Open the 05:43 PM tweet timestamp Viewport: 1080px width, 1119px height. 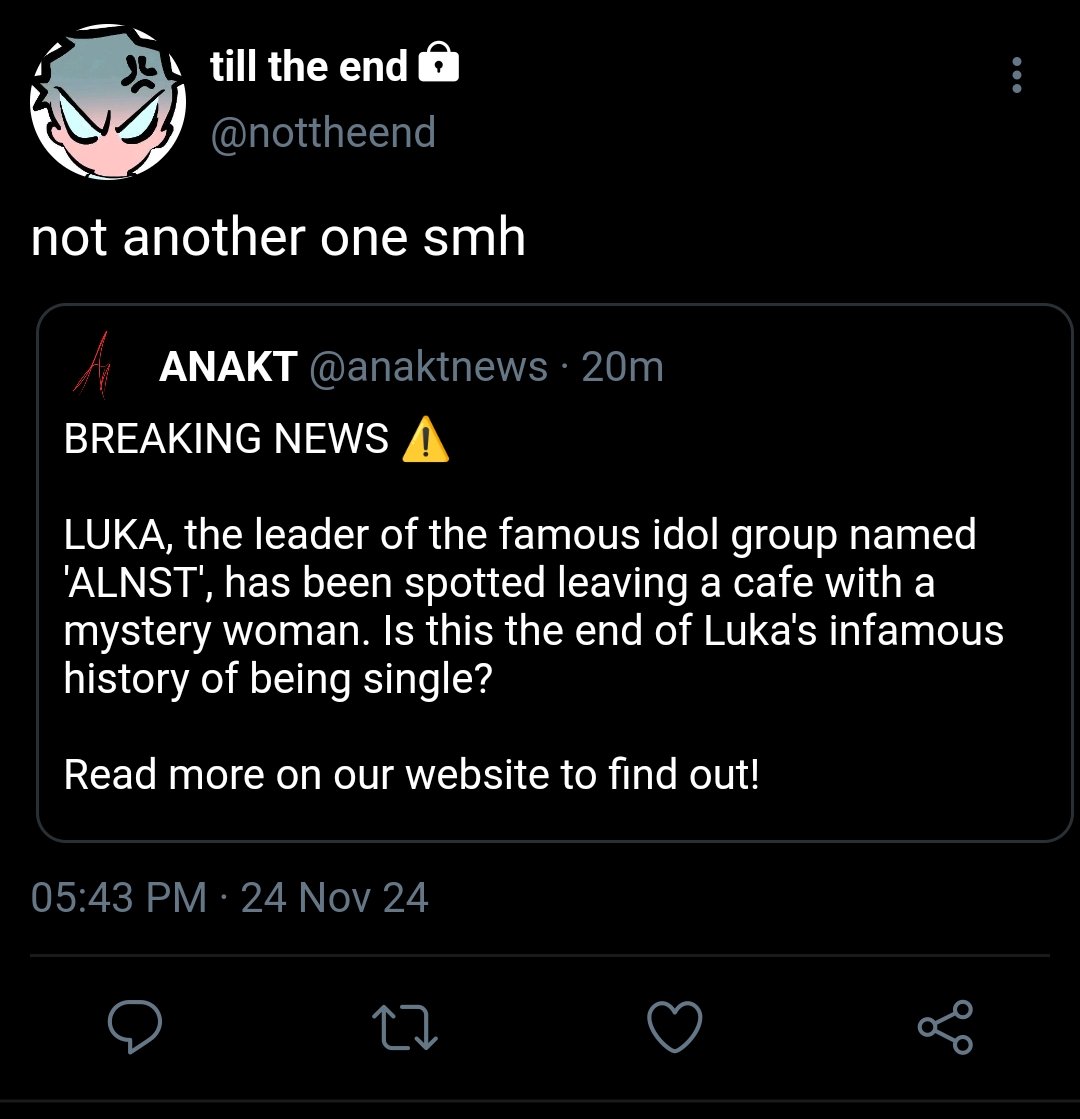click(118, 897)
